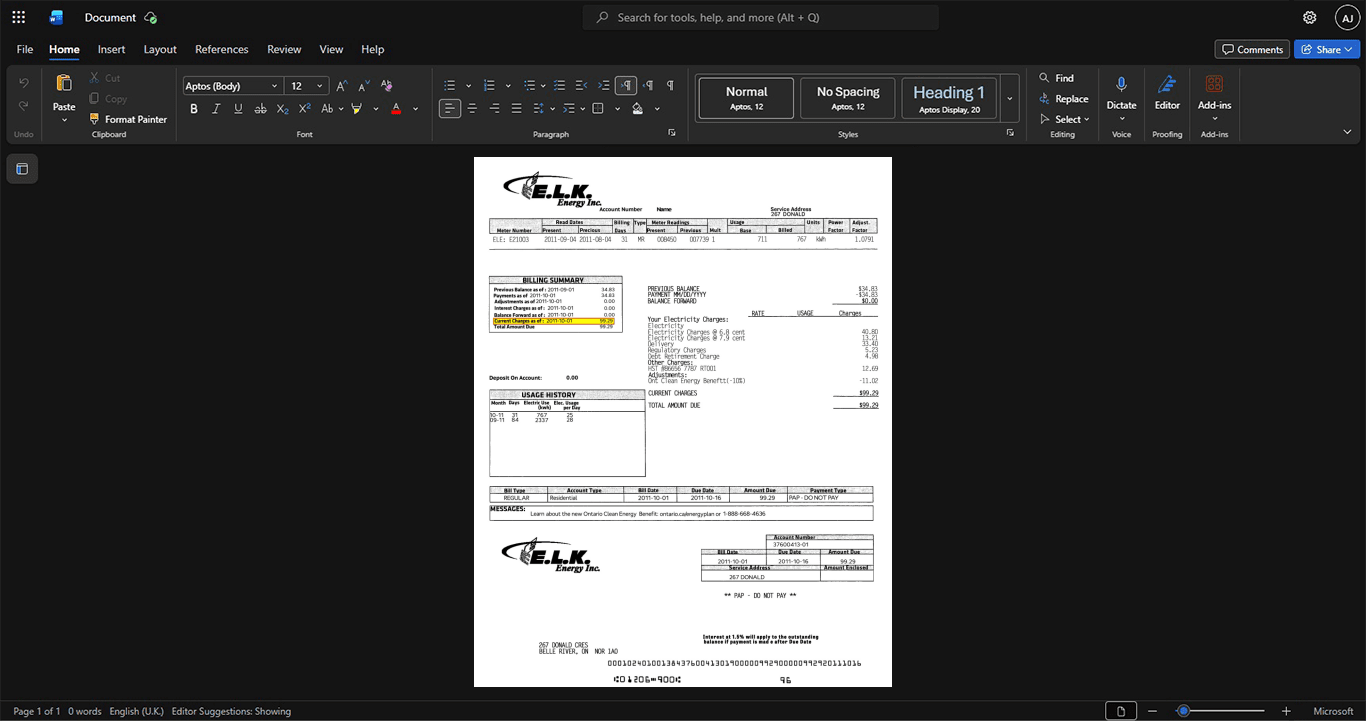Screen dimensions: 1366x721
Task: Toggle Italic formatting
Action: click(x=216, y=108)
